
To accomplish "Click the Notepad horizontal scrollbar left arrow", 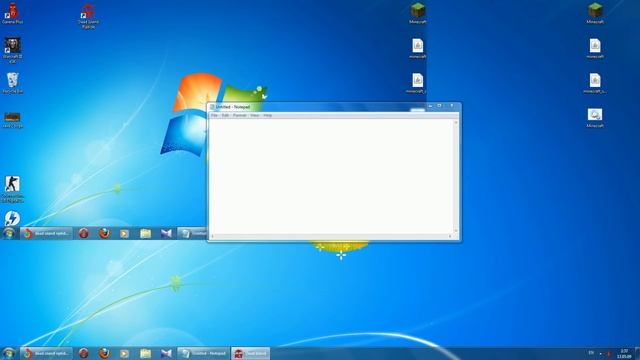I will pyautogui.click(x=212, y=236).
